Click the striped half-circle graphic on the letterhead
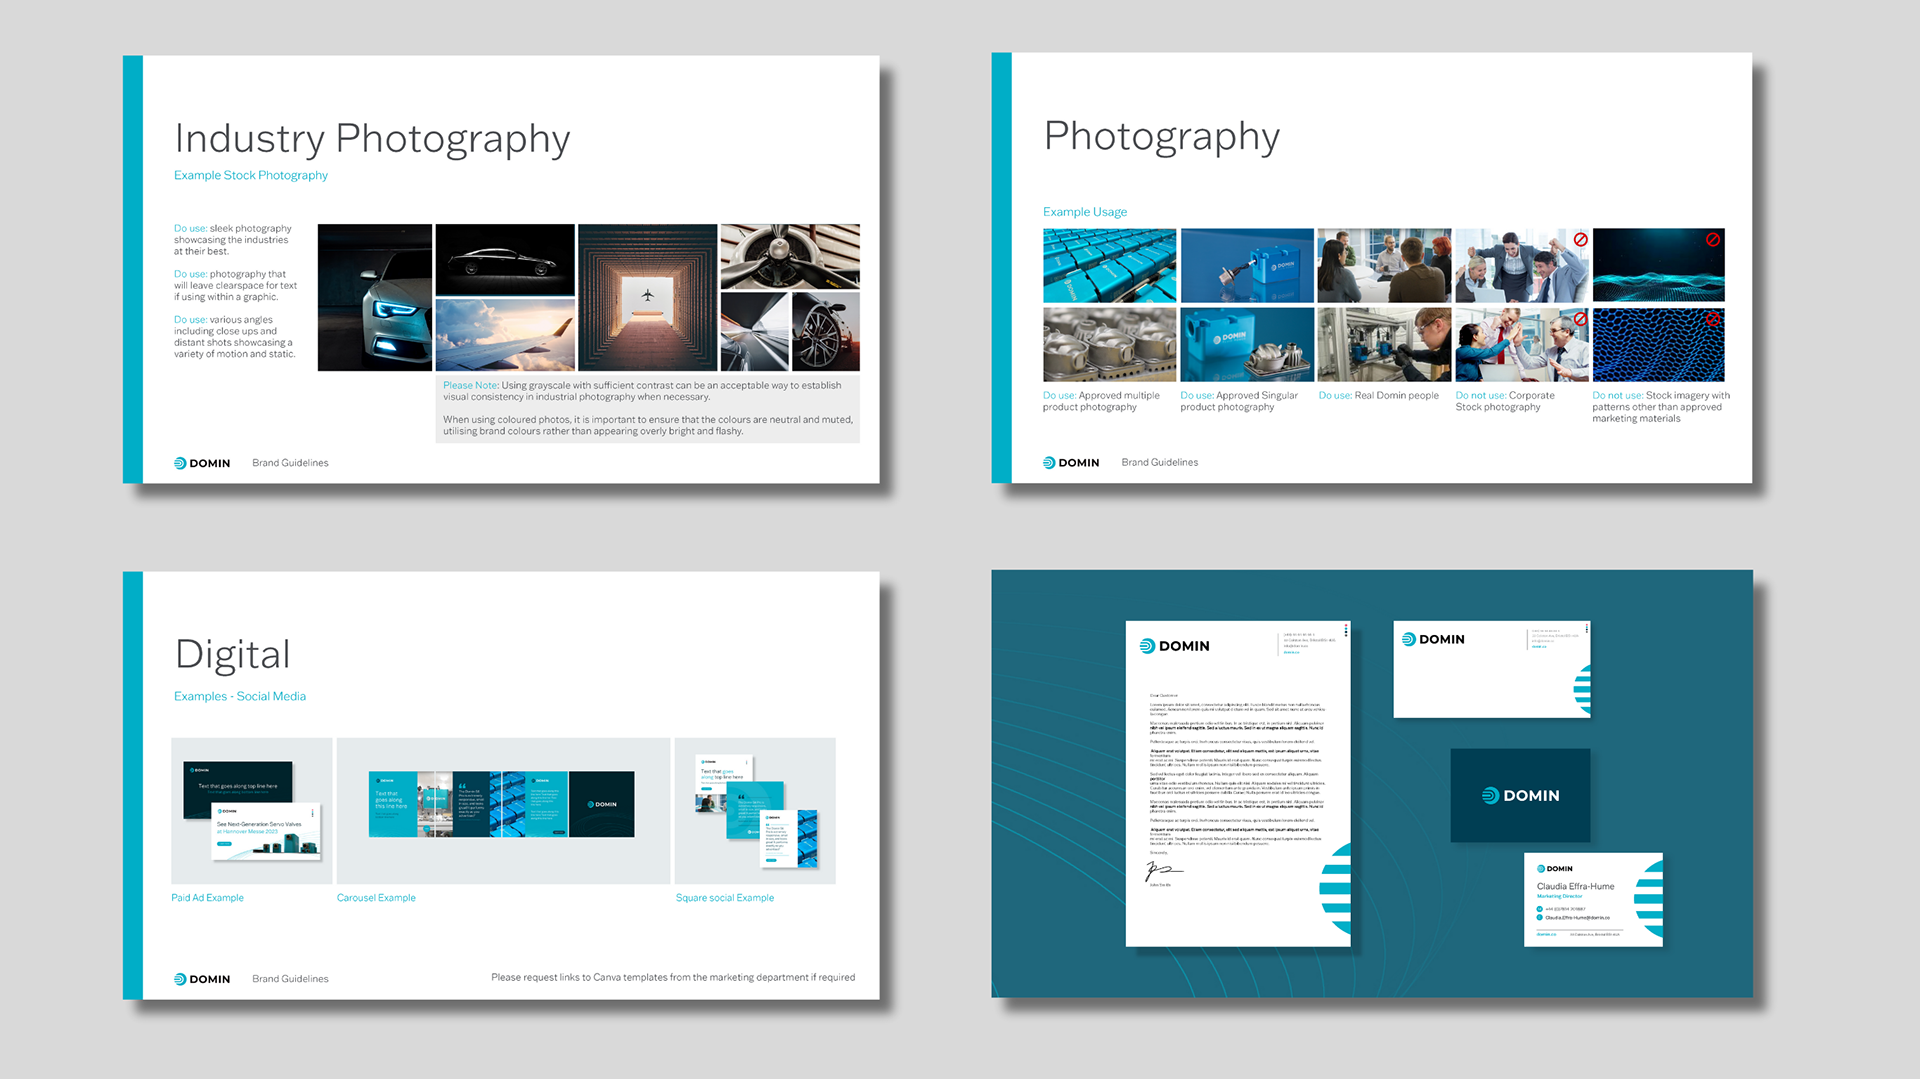1920x1079 pixels. (1335, 889)
